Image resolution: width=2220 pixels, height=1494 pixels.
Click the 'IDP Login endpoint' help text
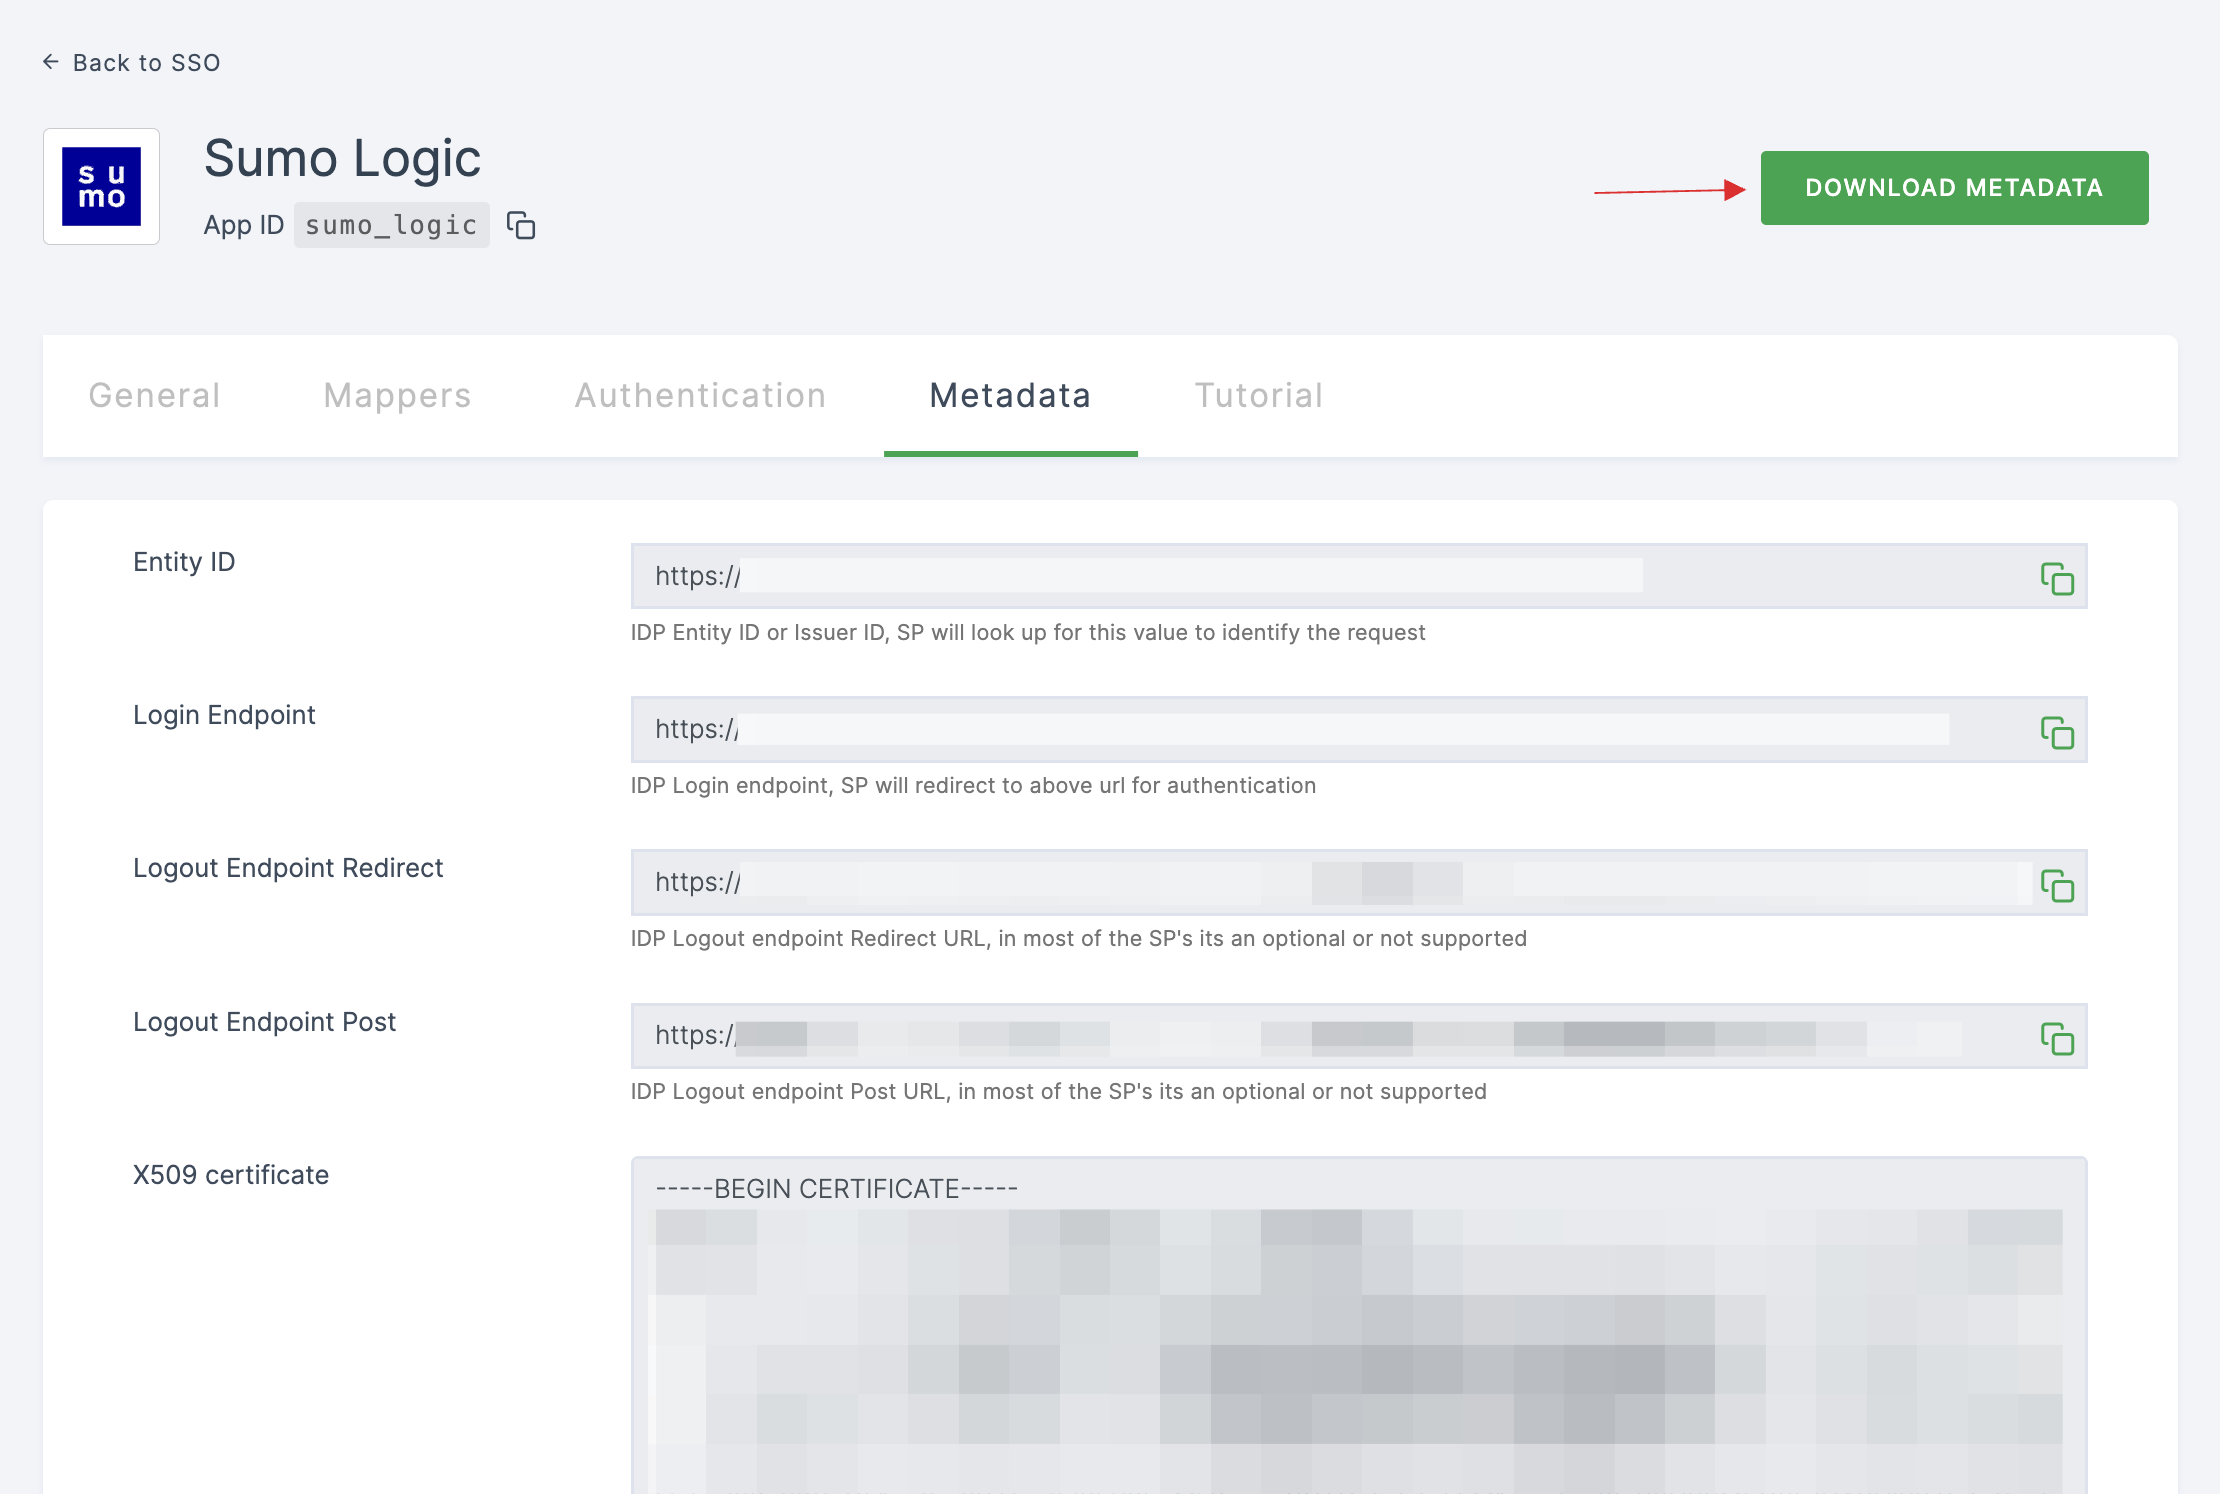point(973,785)
